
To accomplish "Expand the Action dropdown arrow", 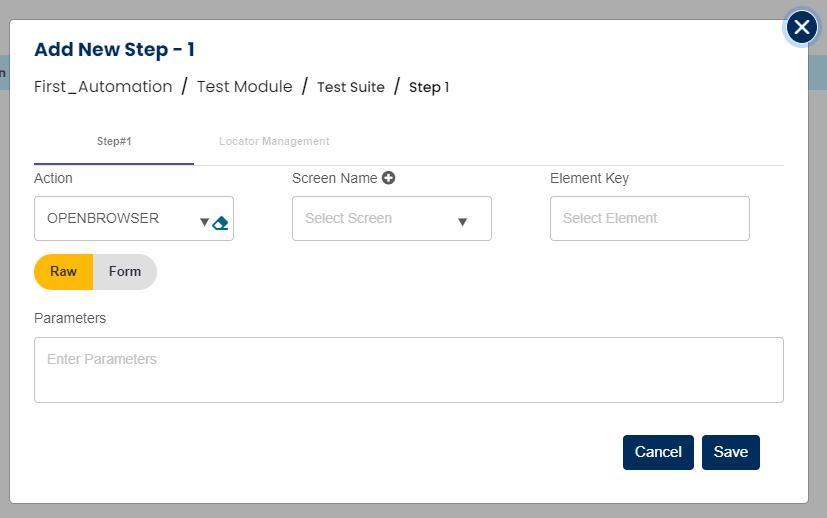I will [204, 222].
